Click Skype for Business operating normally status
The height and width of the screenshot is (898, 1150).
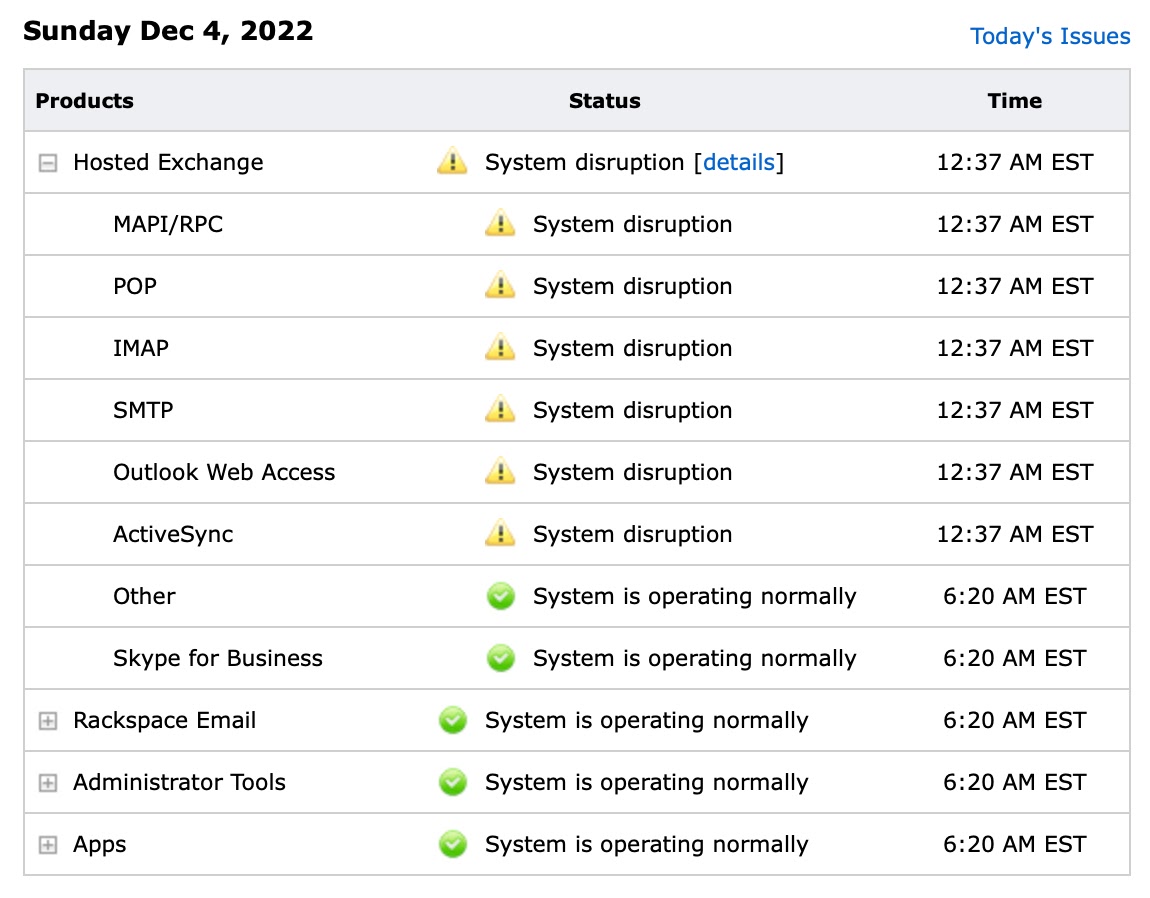coord(695,658)
